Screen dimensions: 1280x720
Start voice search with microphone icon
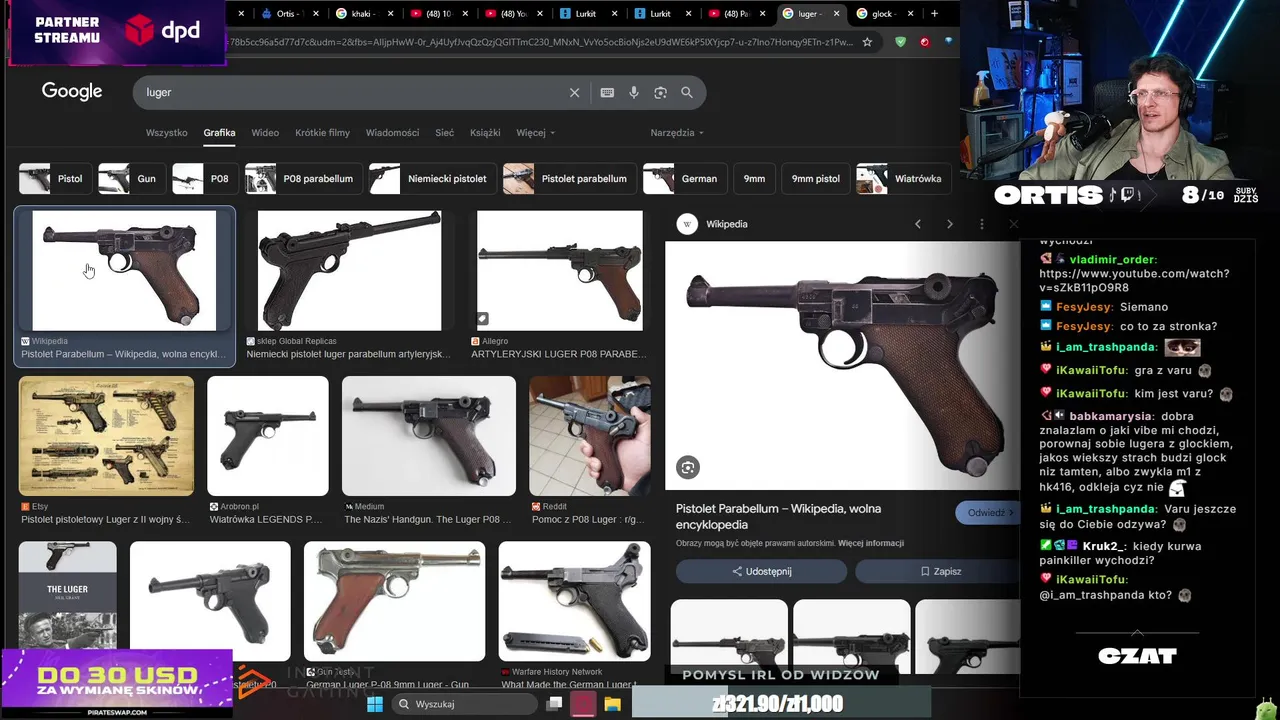tap(634, 92)
